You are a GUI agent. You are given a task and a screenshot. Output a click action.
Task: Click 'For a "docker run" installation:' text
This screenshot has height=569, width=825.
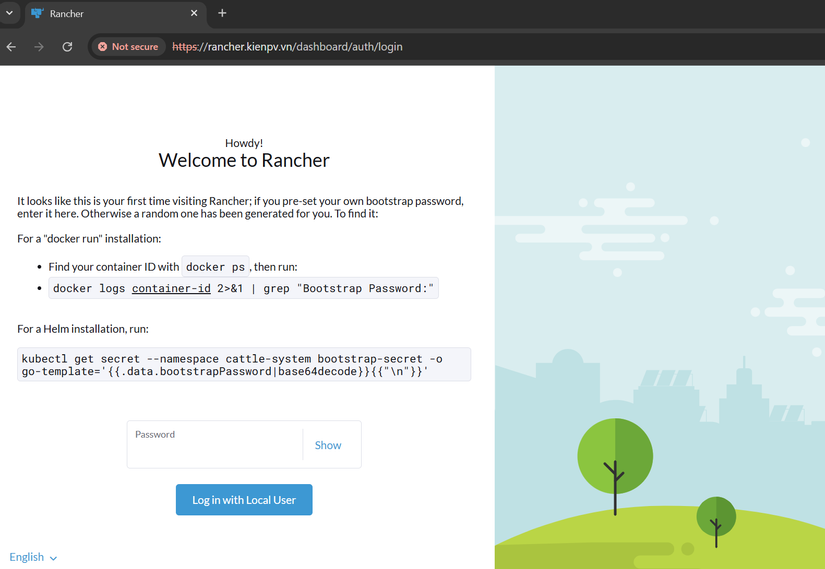point(89,239)
